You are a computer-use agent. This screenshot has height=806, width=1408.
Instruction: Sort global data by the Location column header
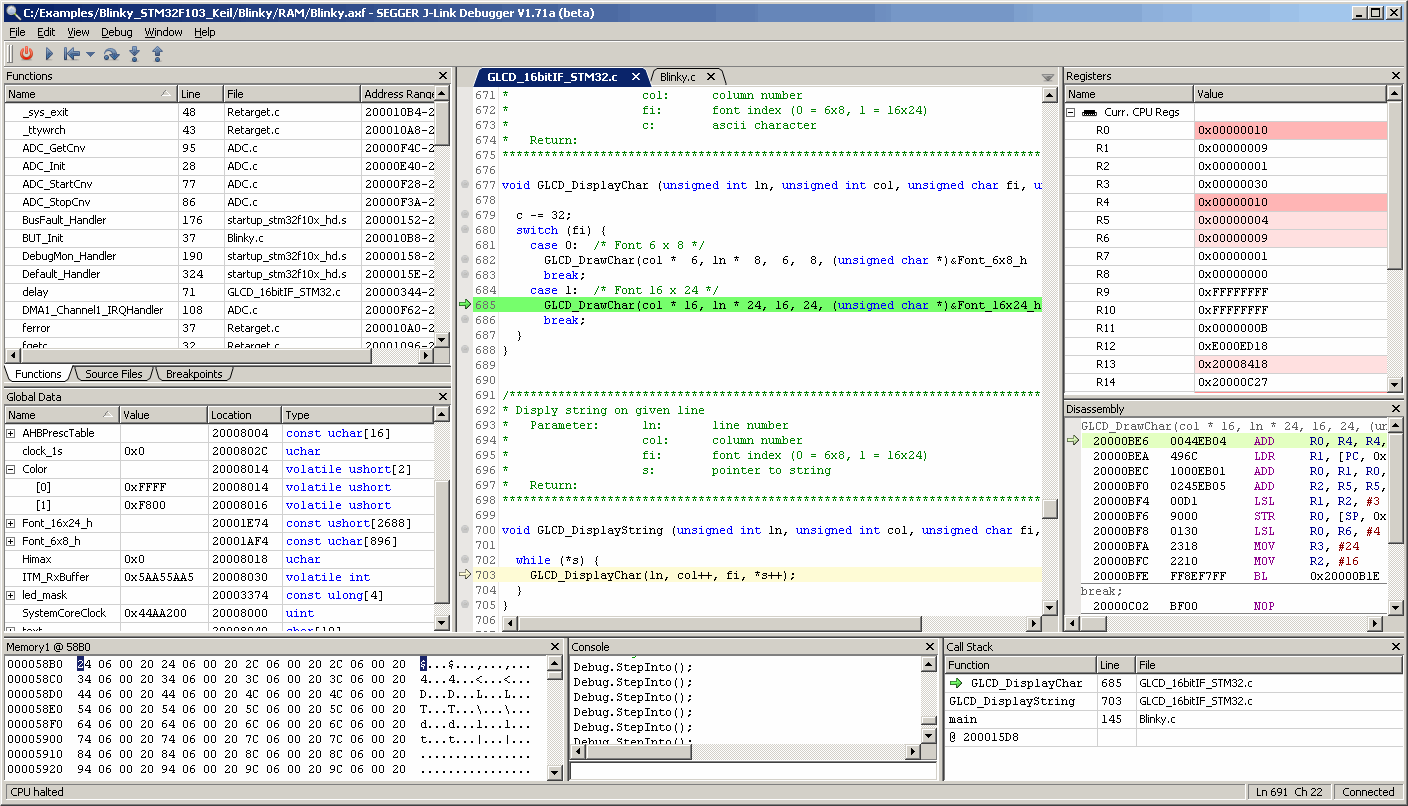244,415
